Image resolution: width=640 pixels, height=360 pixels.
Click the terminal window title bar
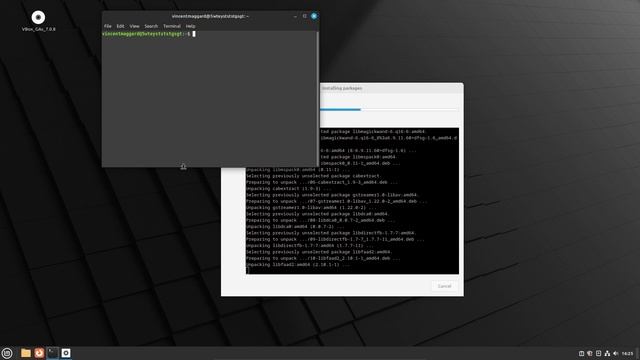point(210,16)
